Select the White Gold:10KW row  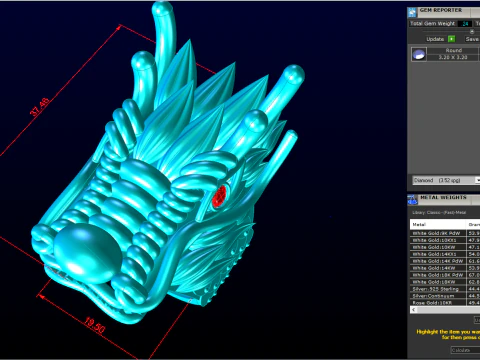click(445, 247)
